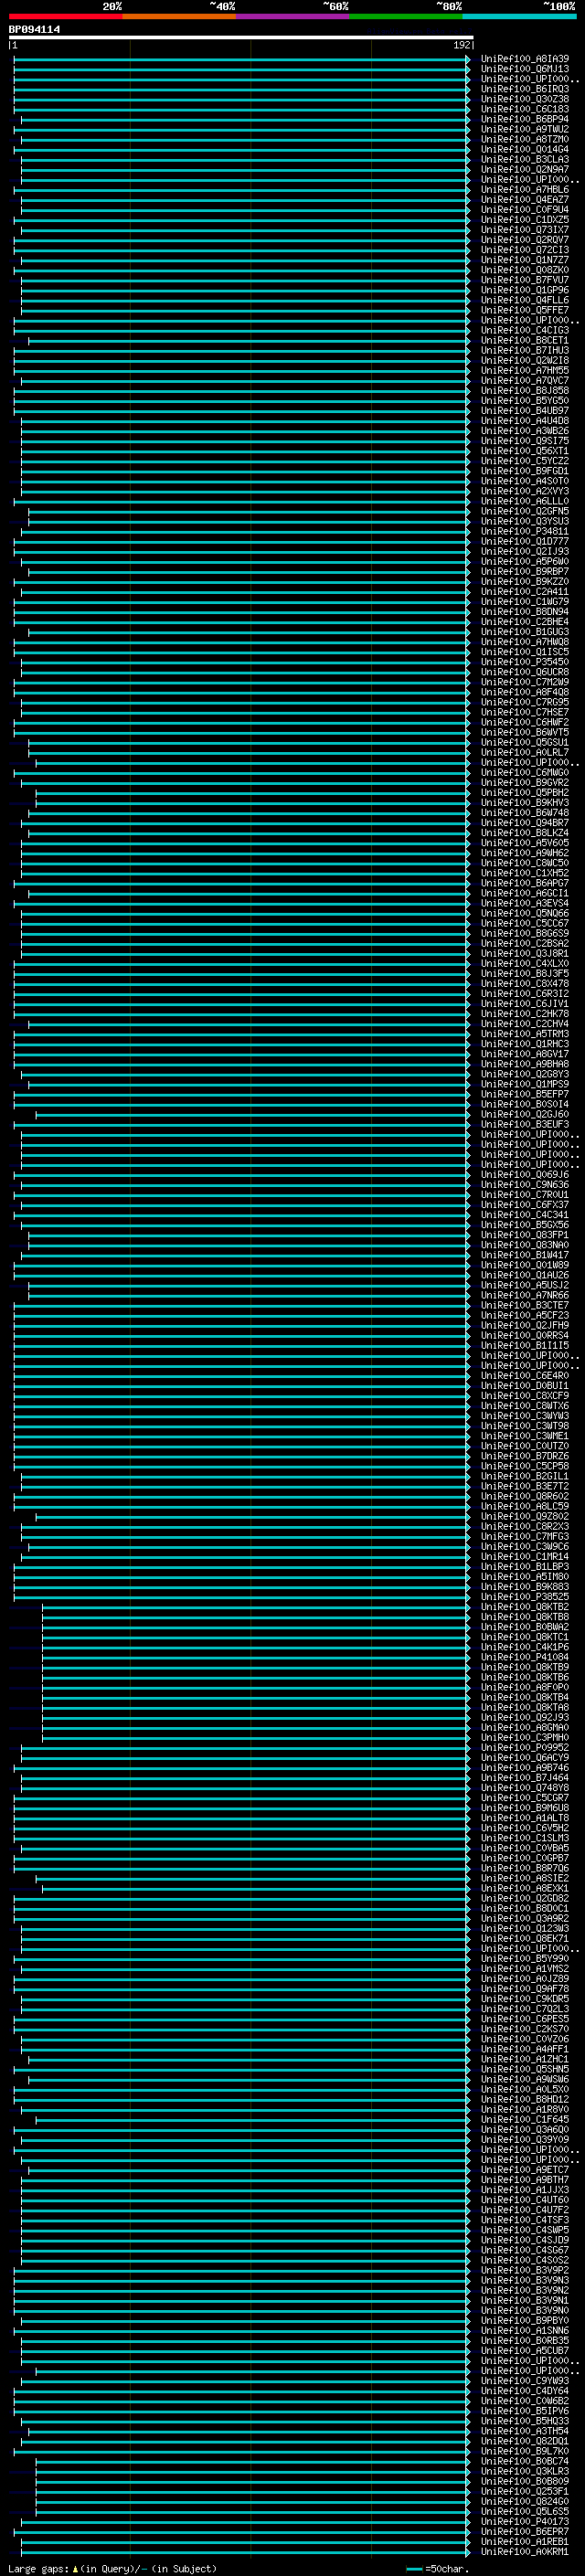Screen dimensions: 585x2576
Task: Open hit UniRef100_B3CLA3
Action: [x=524, y=159]
